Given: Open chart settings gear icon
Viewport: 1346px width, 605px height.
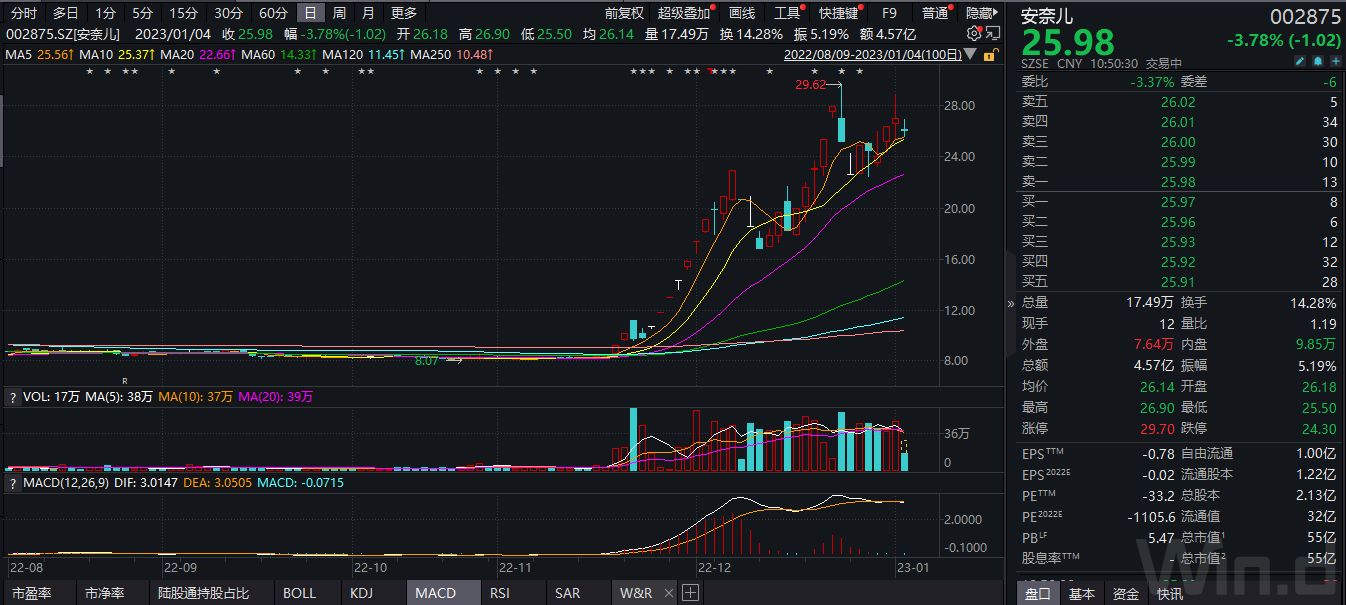Looking at the screenshot, I should coord(974,34).
